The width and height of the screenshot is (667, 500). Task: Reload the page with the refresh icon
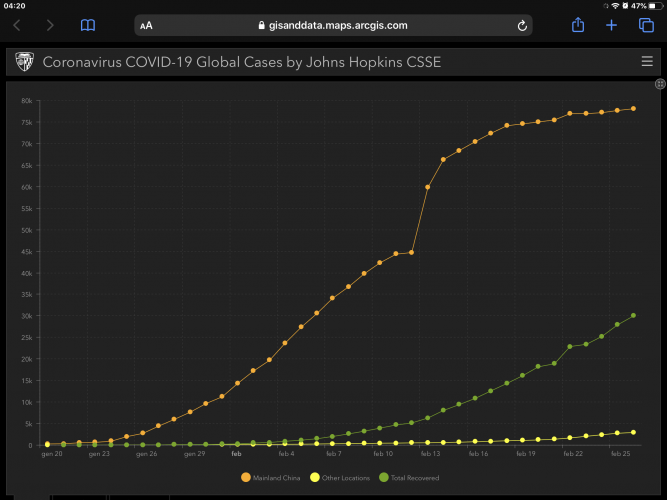pos(522,25)
